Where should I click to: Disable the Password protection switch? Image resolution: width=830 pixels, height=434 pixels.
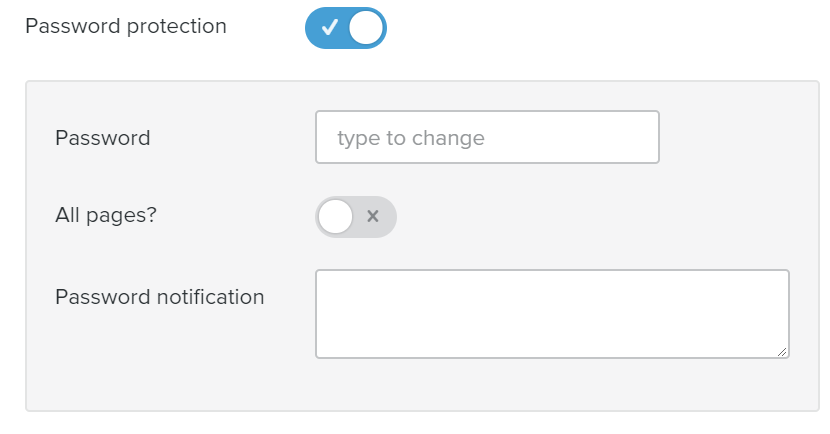(x=345, y=28)
